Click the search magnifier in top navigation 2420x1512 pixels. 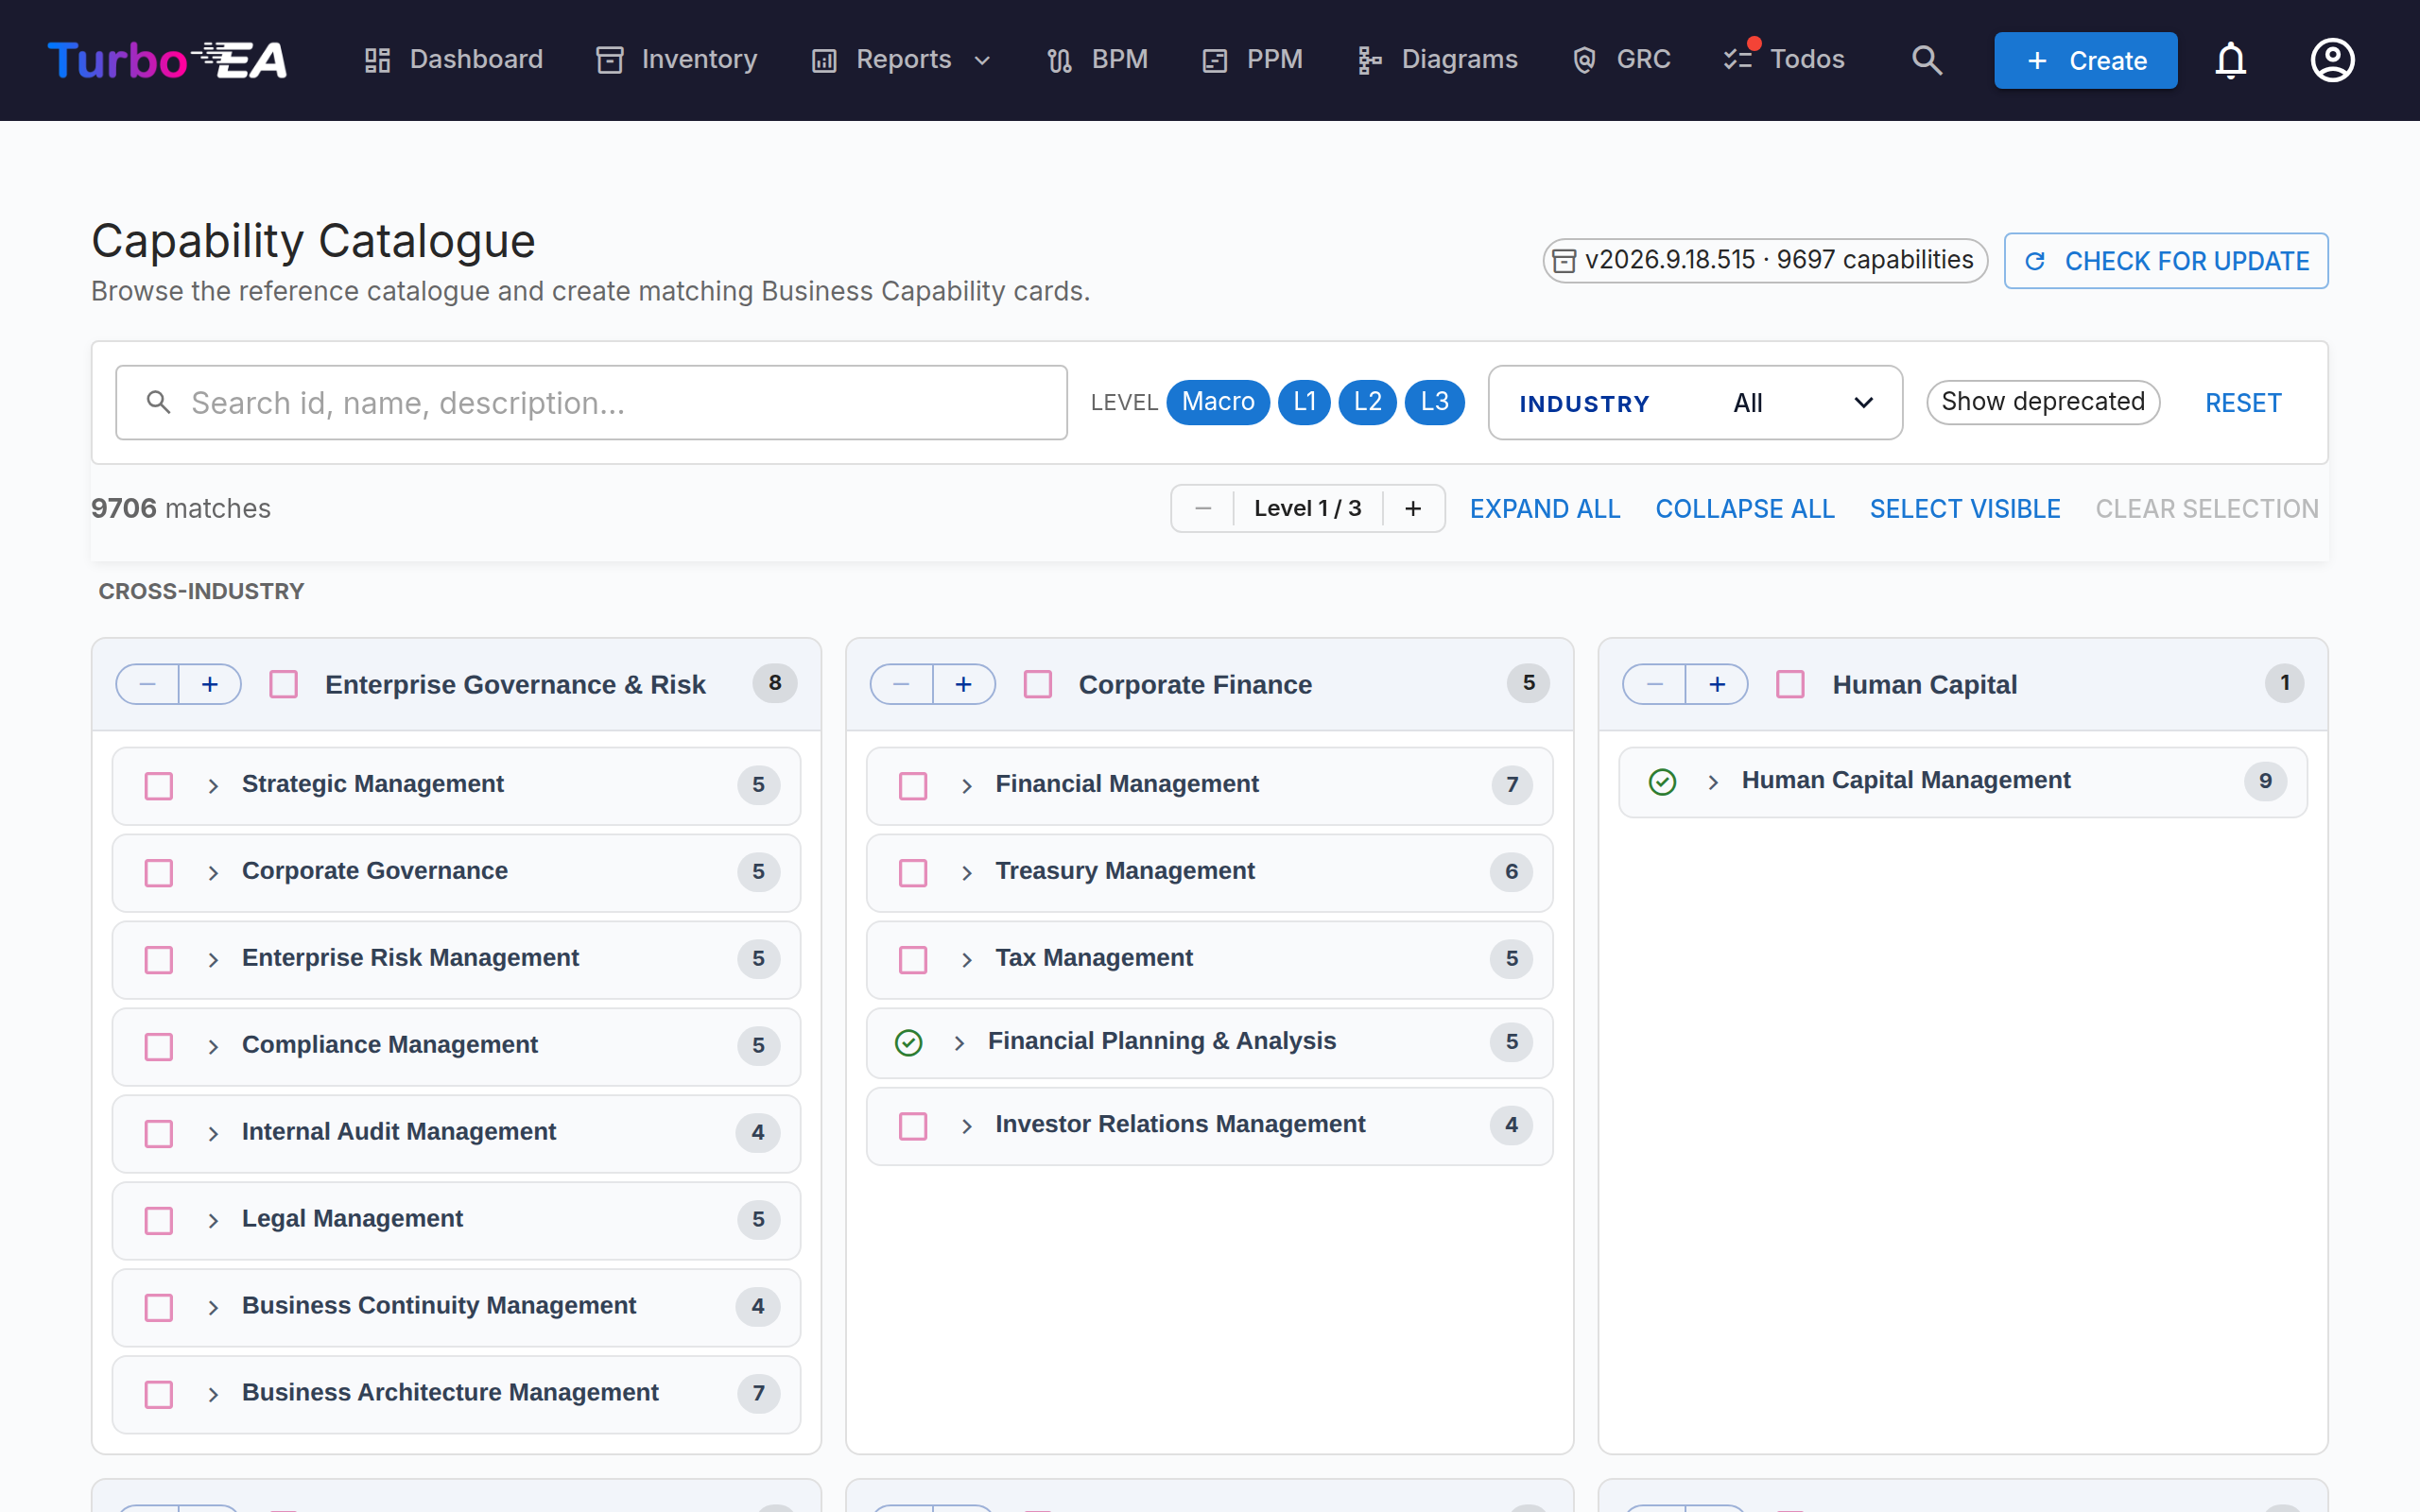tap(1926, 60)
